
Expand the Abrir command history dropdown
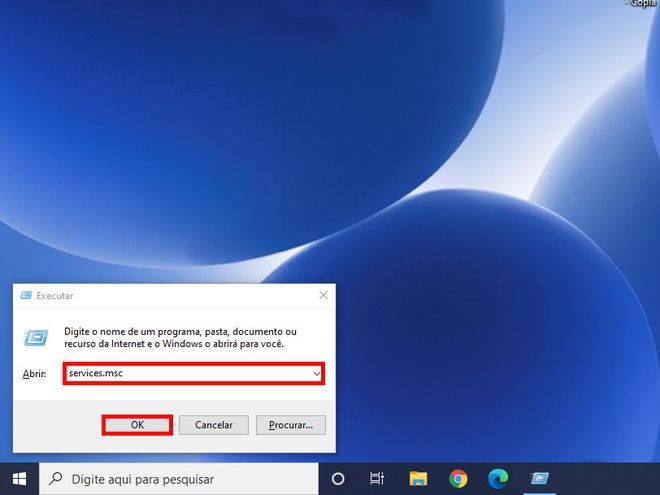click(316, 373)
